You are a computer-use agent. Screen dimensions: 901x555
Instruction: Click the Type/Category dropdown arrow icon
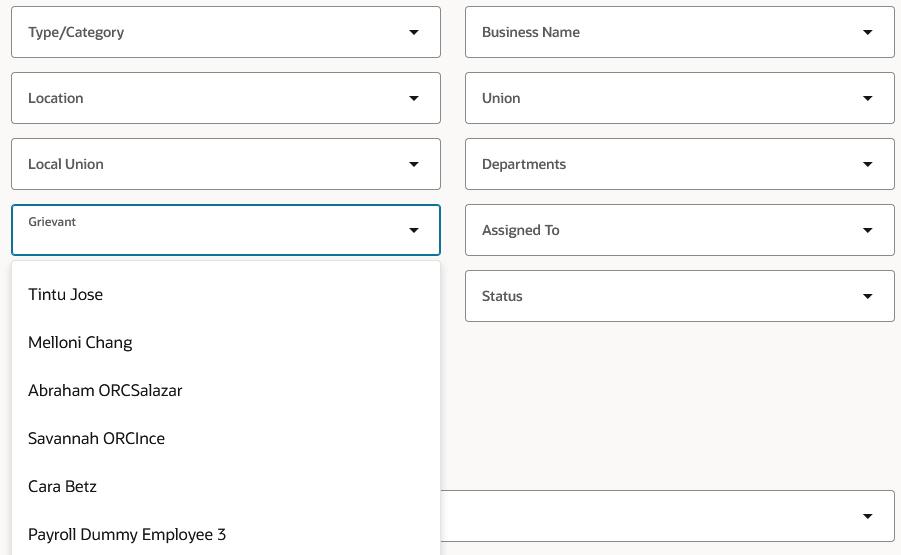tap(414, 32)
